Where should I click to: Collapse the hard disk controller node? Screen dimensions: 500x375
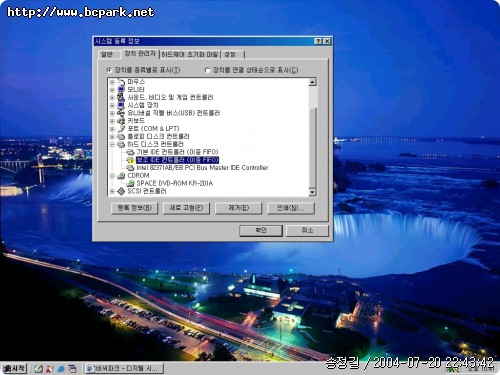pos(112,145)
